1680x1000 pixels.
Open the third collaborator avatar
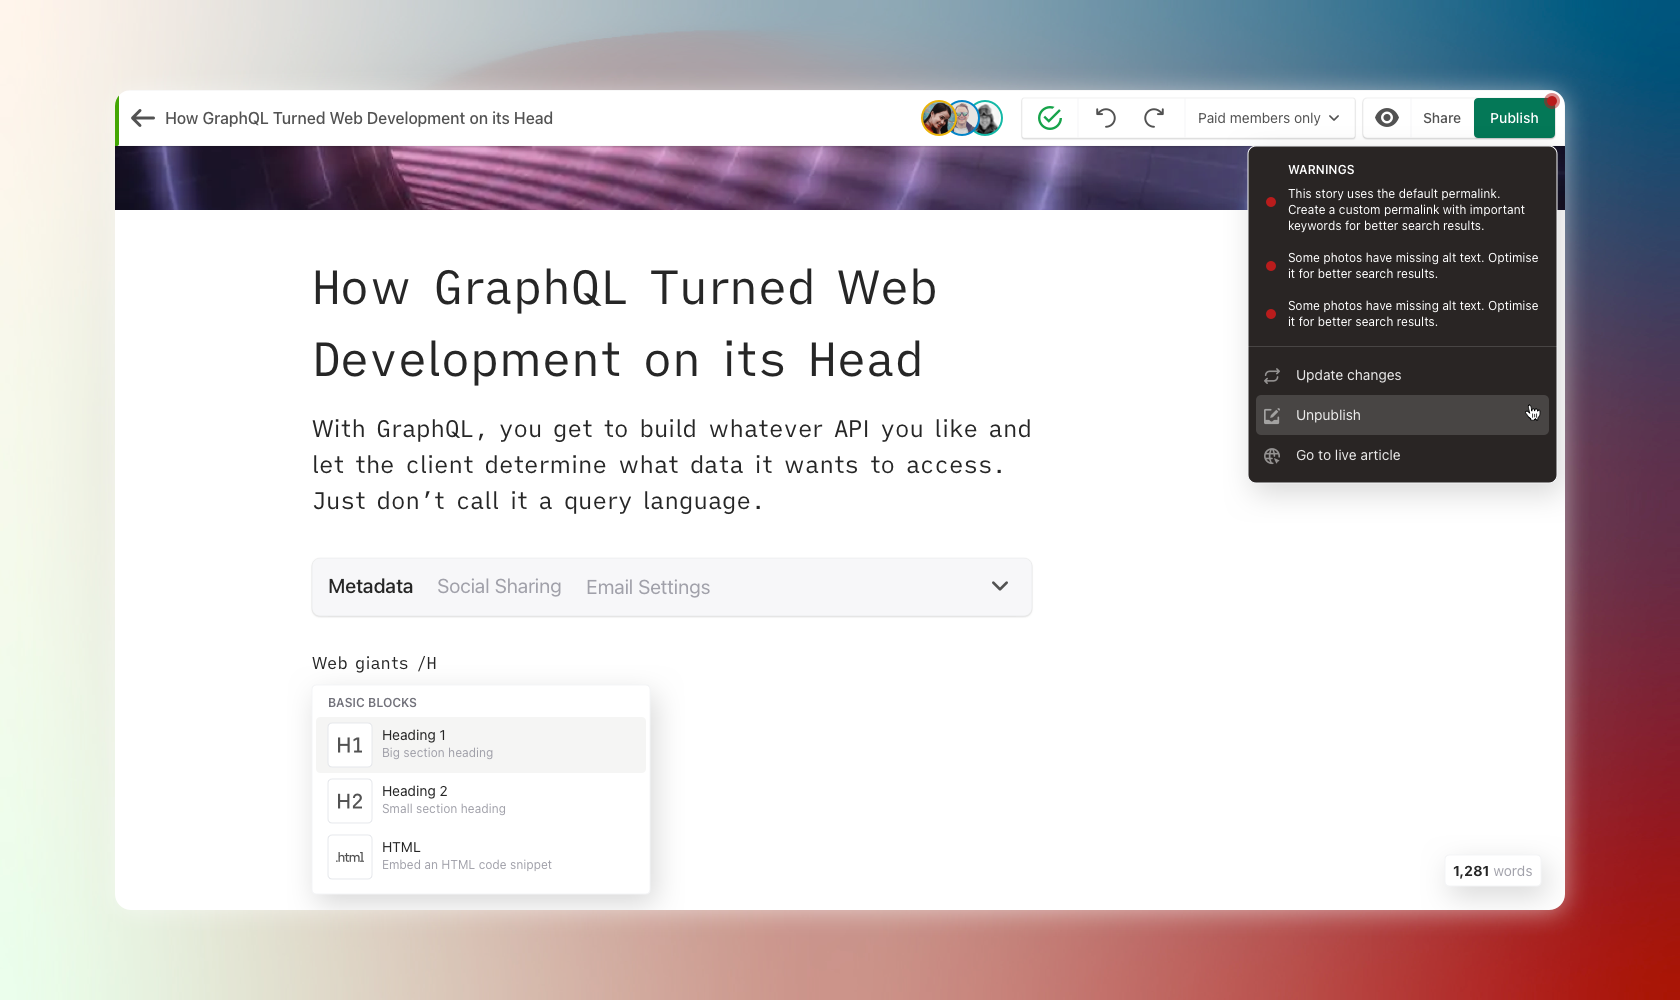click(x=986, y=118)
